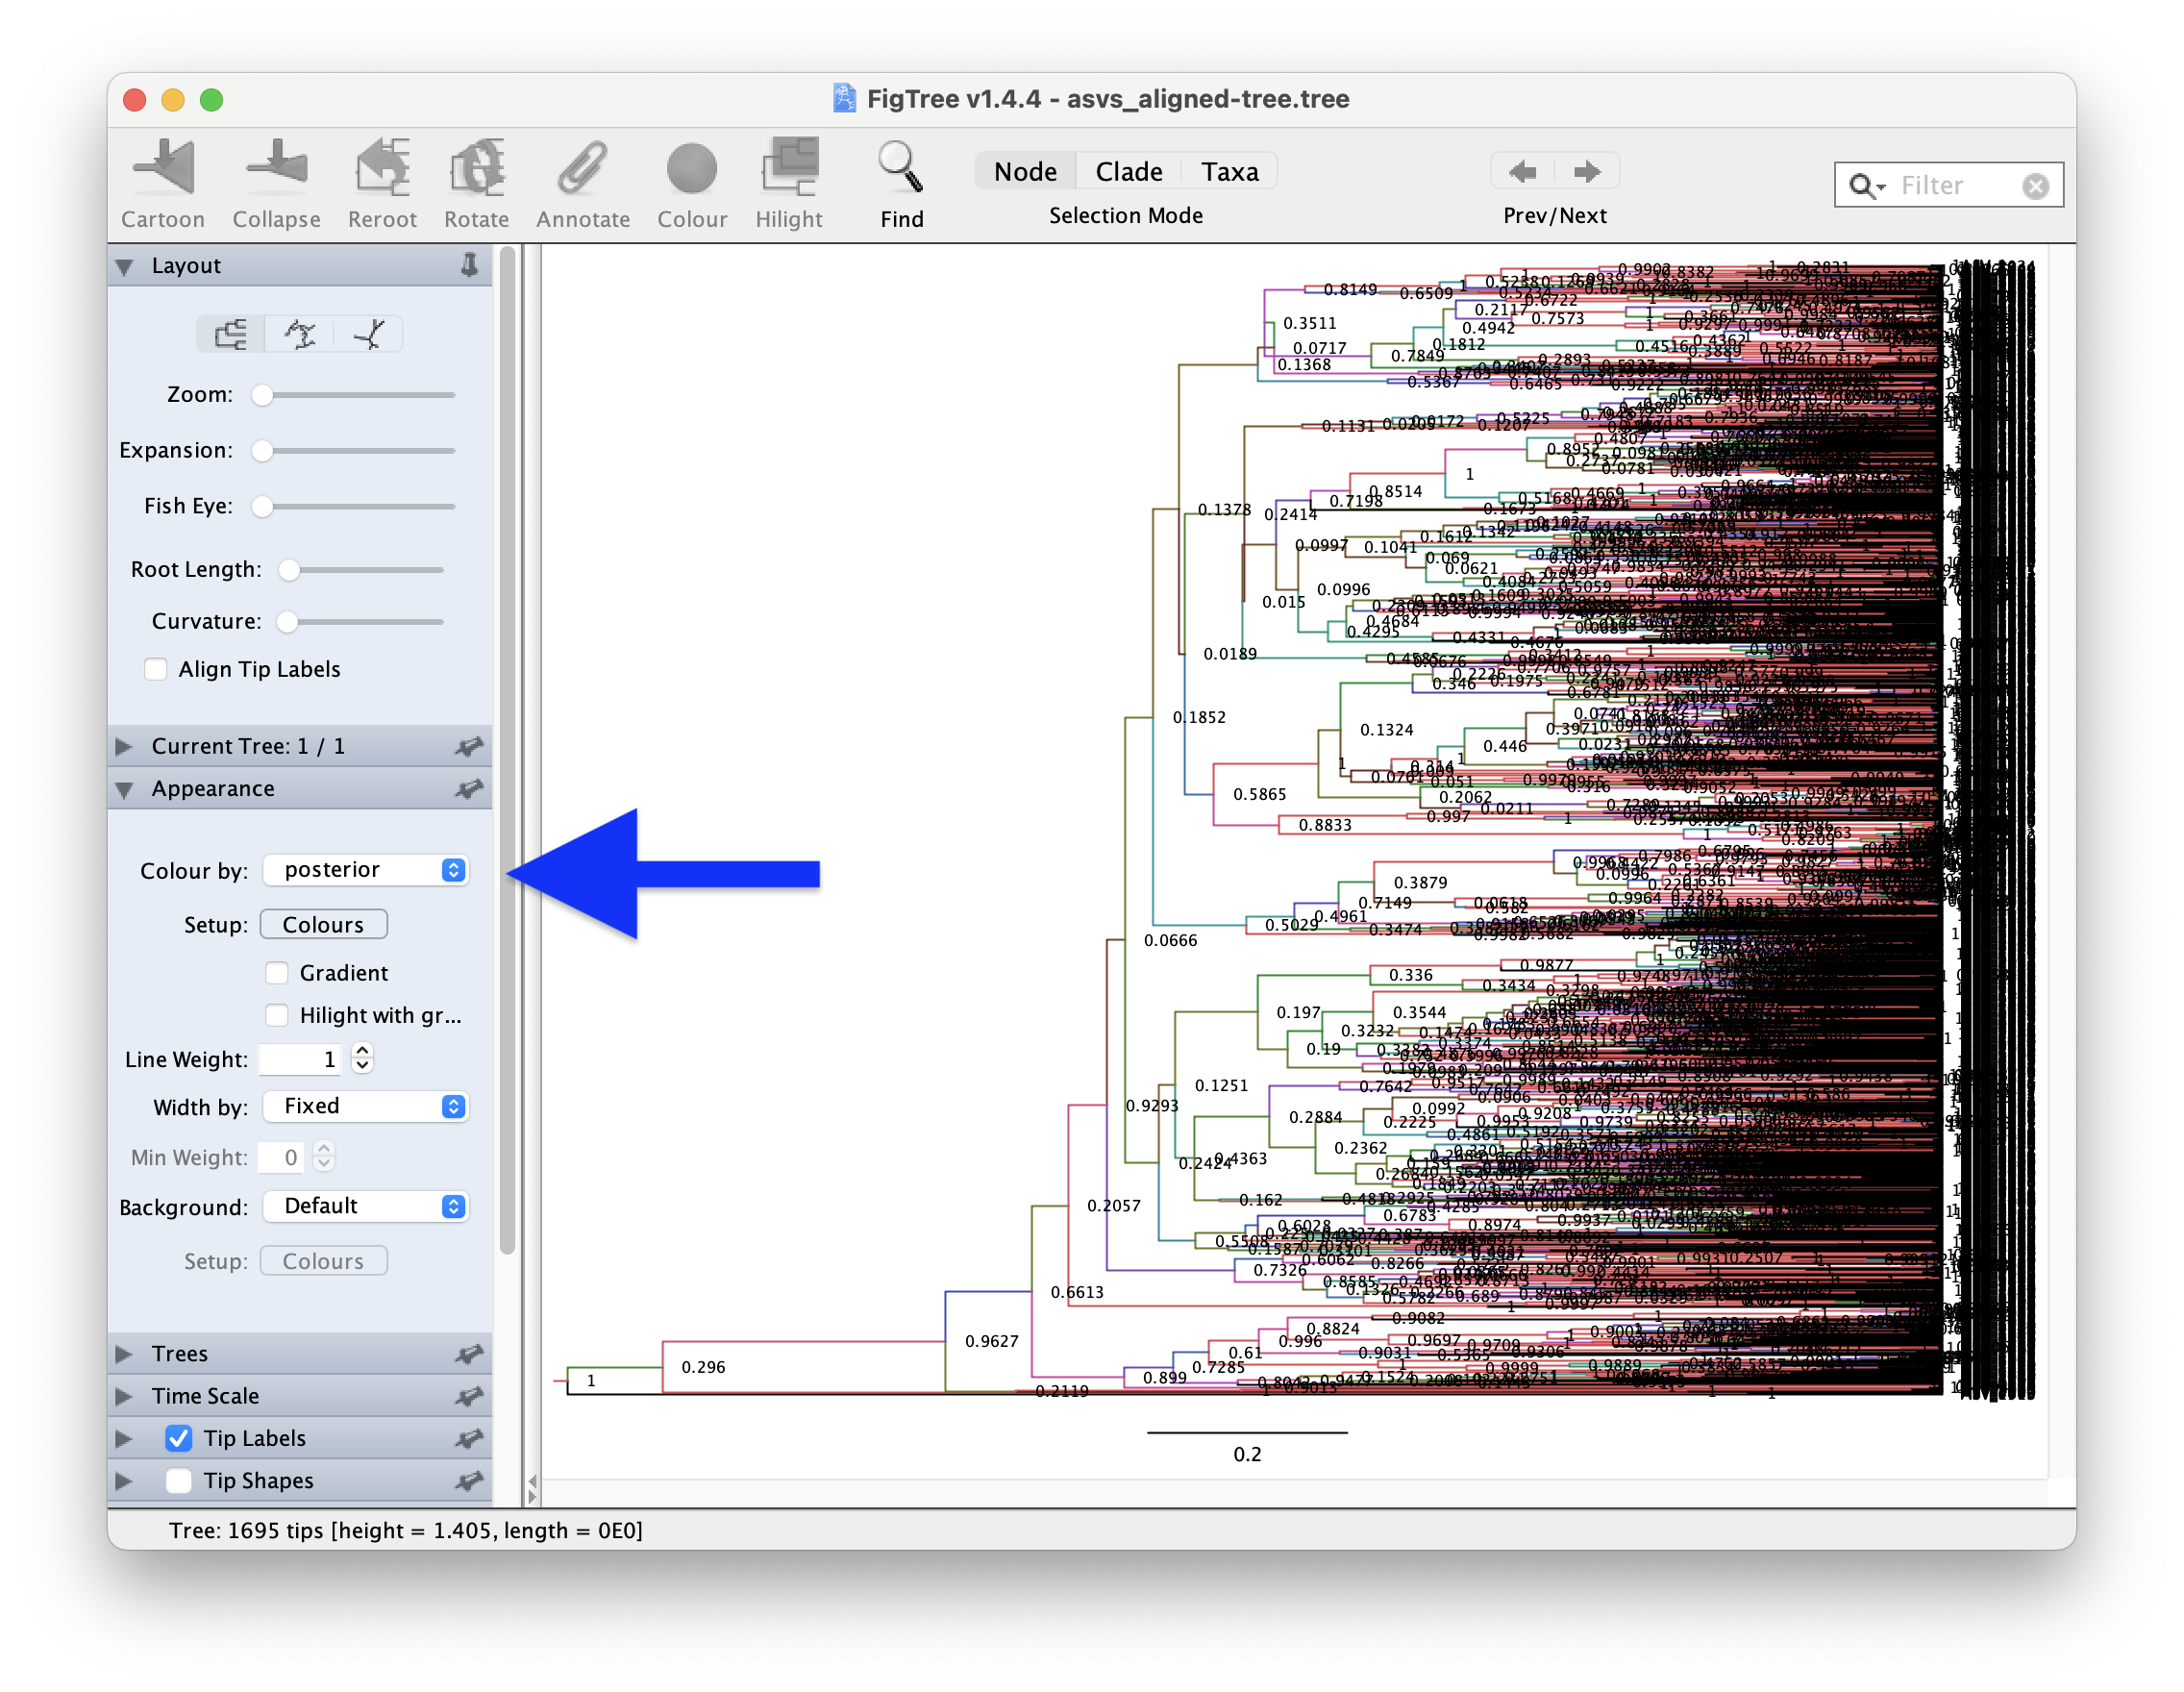Viewport: 2184px width, 1692px height.
Task: Click the Annotate paperclip icon
Action: tap(583, 168)
